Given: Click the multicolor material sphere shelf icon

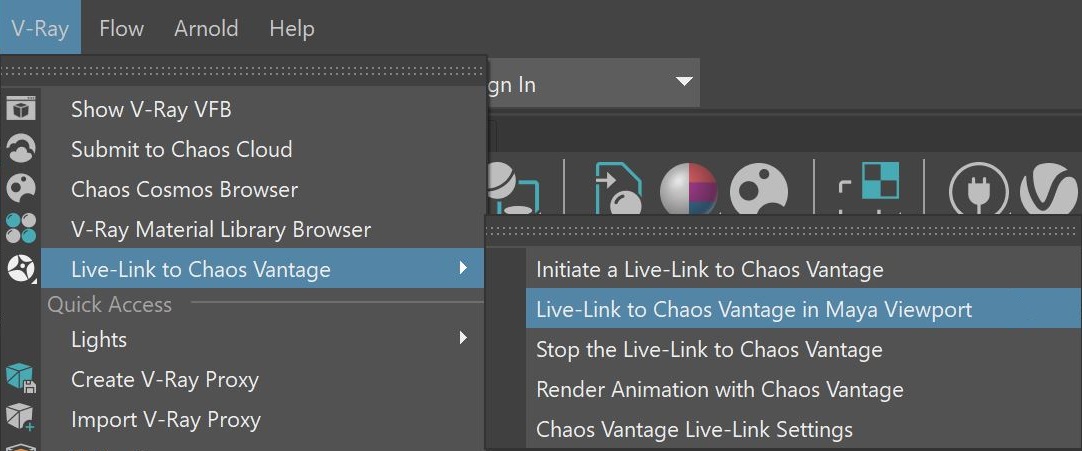Looking at the screenshot, I should click(x=689, y=188).
